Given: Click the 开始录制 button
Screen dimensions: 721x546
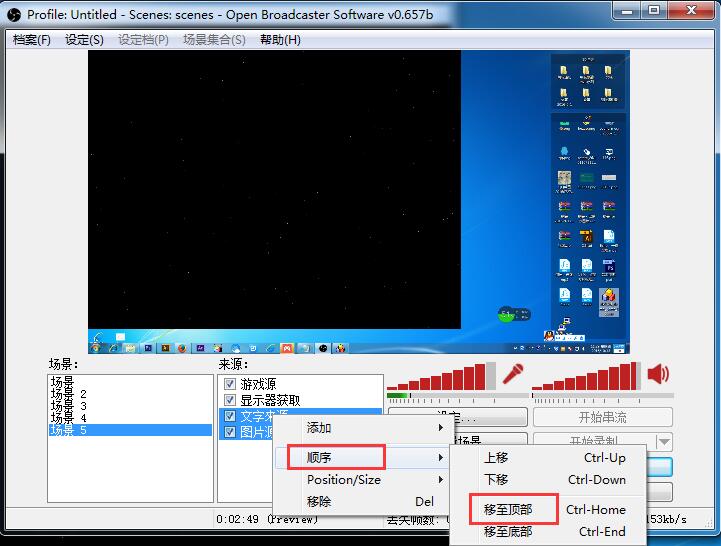Looking at the screenshot, I should tap(594, 442).
